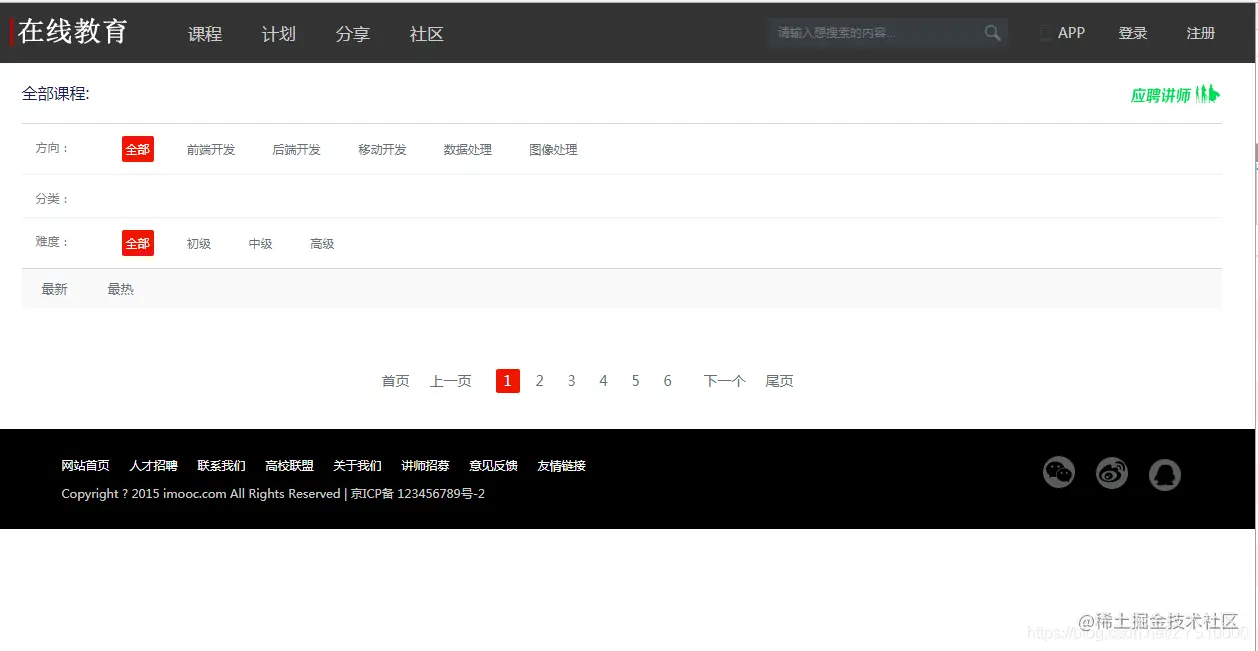Screen dimensions: 1258x651
Task: Open the Weibo share icon
Action: [x=1112, y=473]
